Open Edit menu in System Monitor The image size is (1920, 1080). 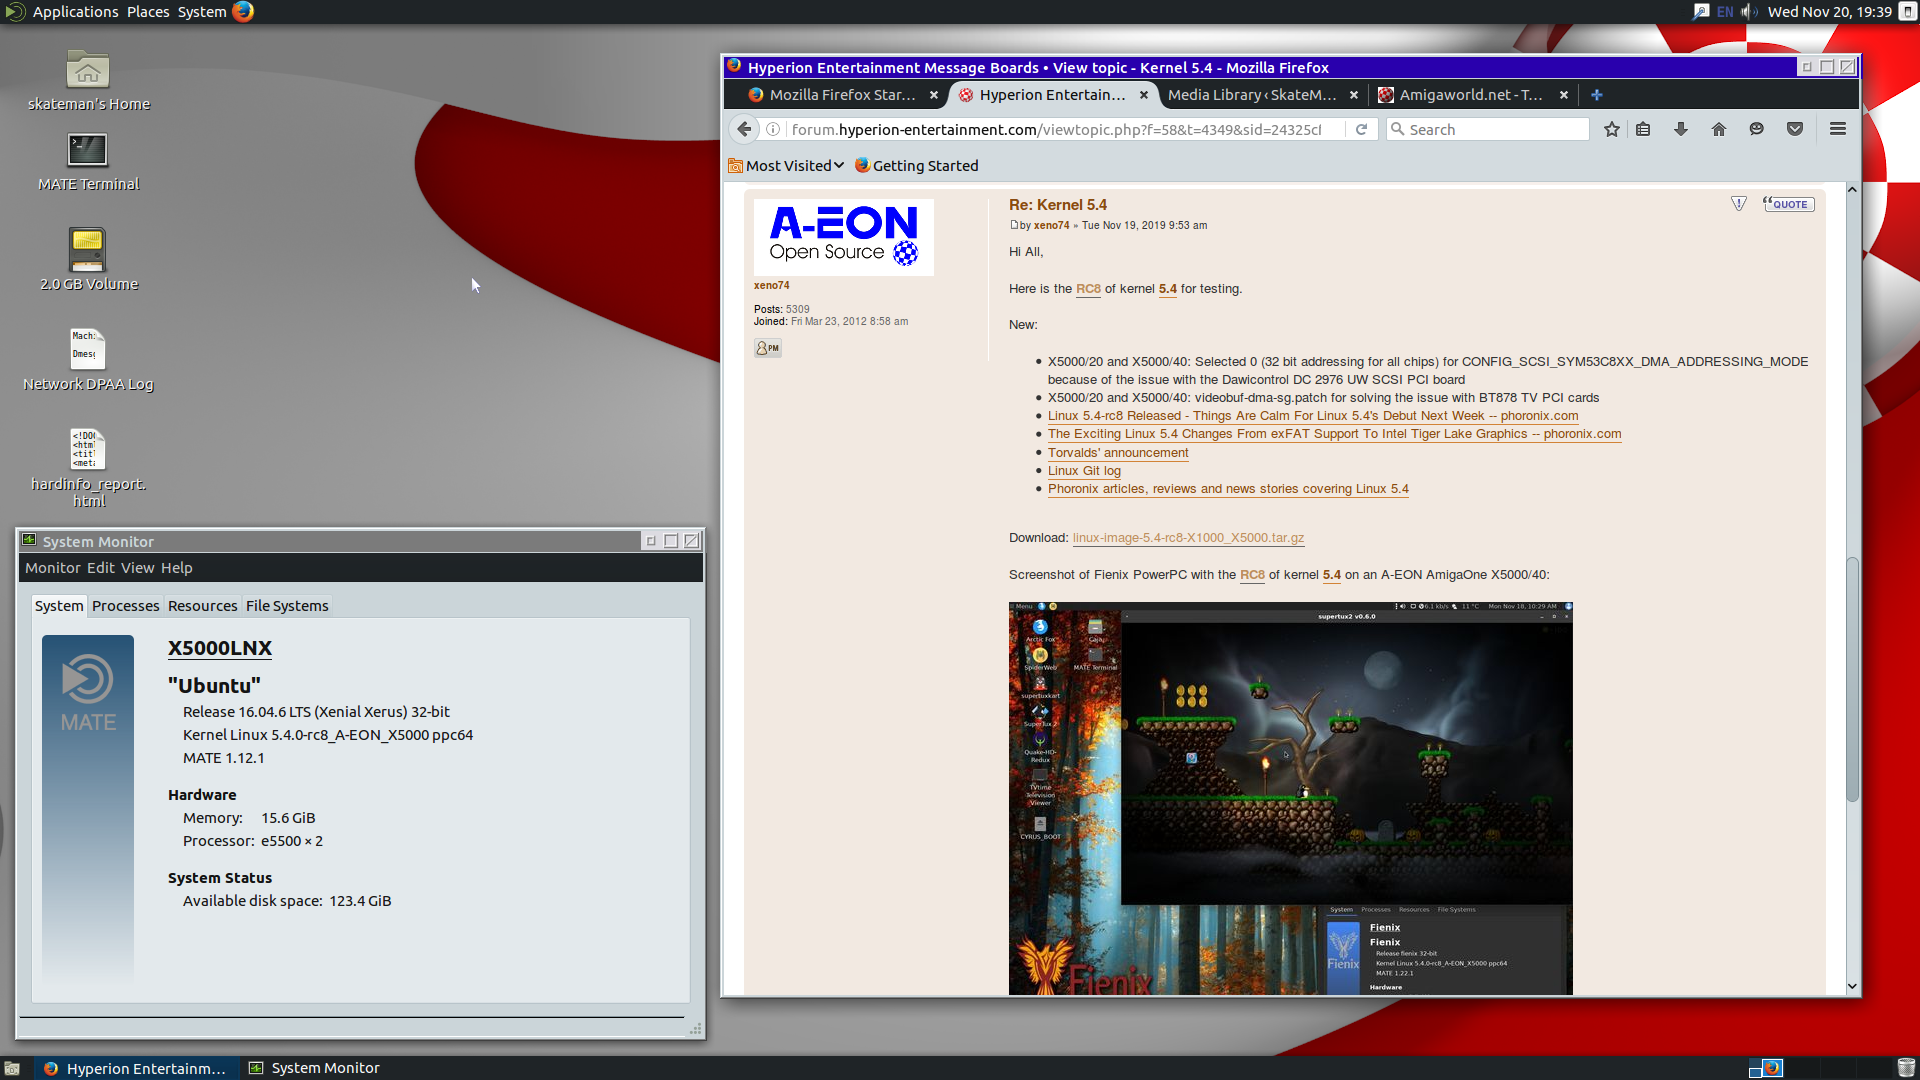[100, 568]
